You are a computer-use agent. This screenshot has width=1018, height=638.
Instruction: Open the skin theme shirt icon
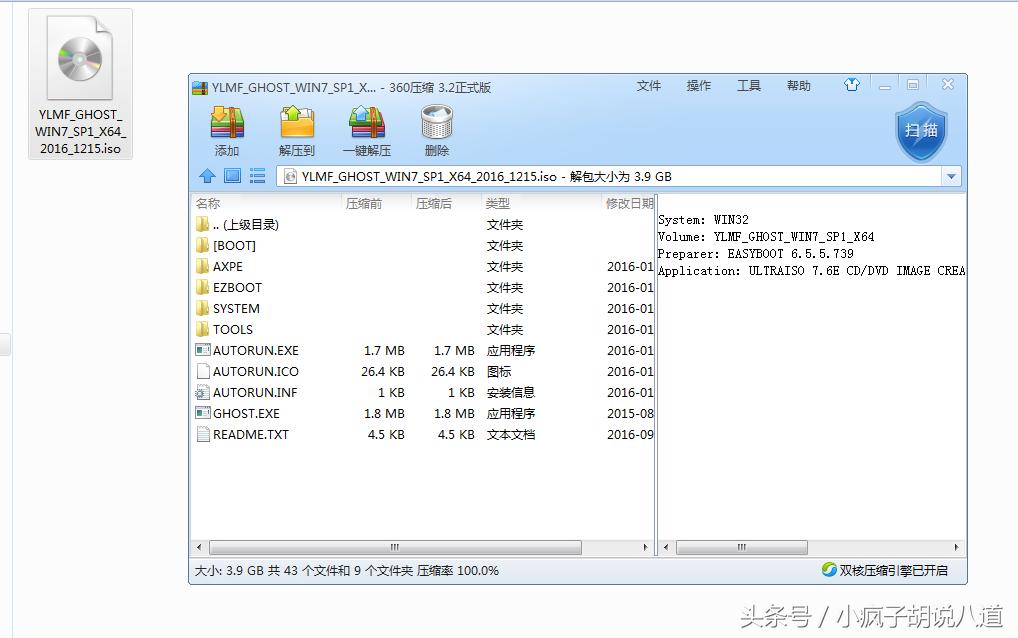tap(851, 86)
